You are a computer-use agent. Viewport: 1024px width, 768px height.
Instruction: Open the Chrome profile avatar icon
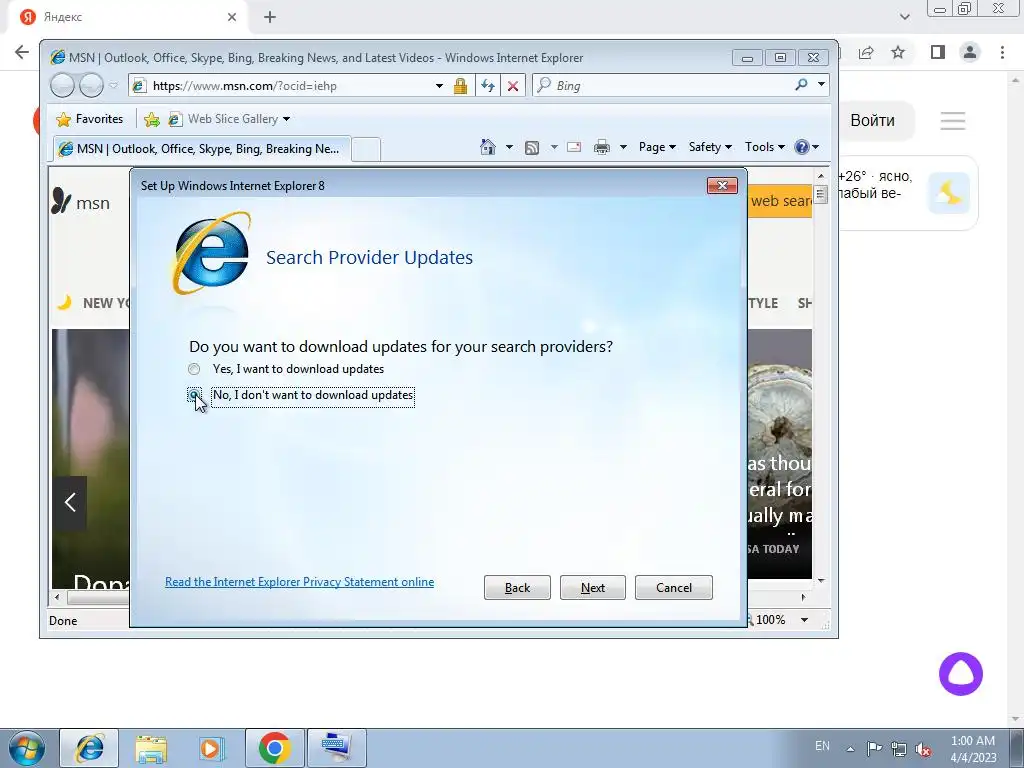[x=970, y=52]
